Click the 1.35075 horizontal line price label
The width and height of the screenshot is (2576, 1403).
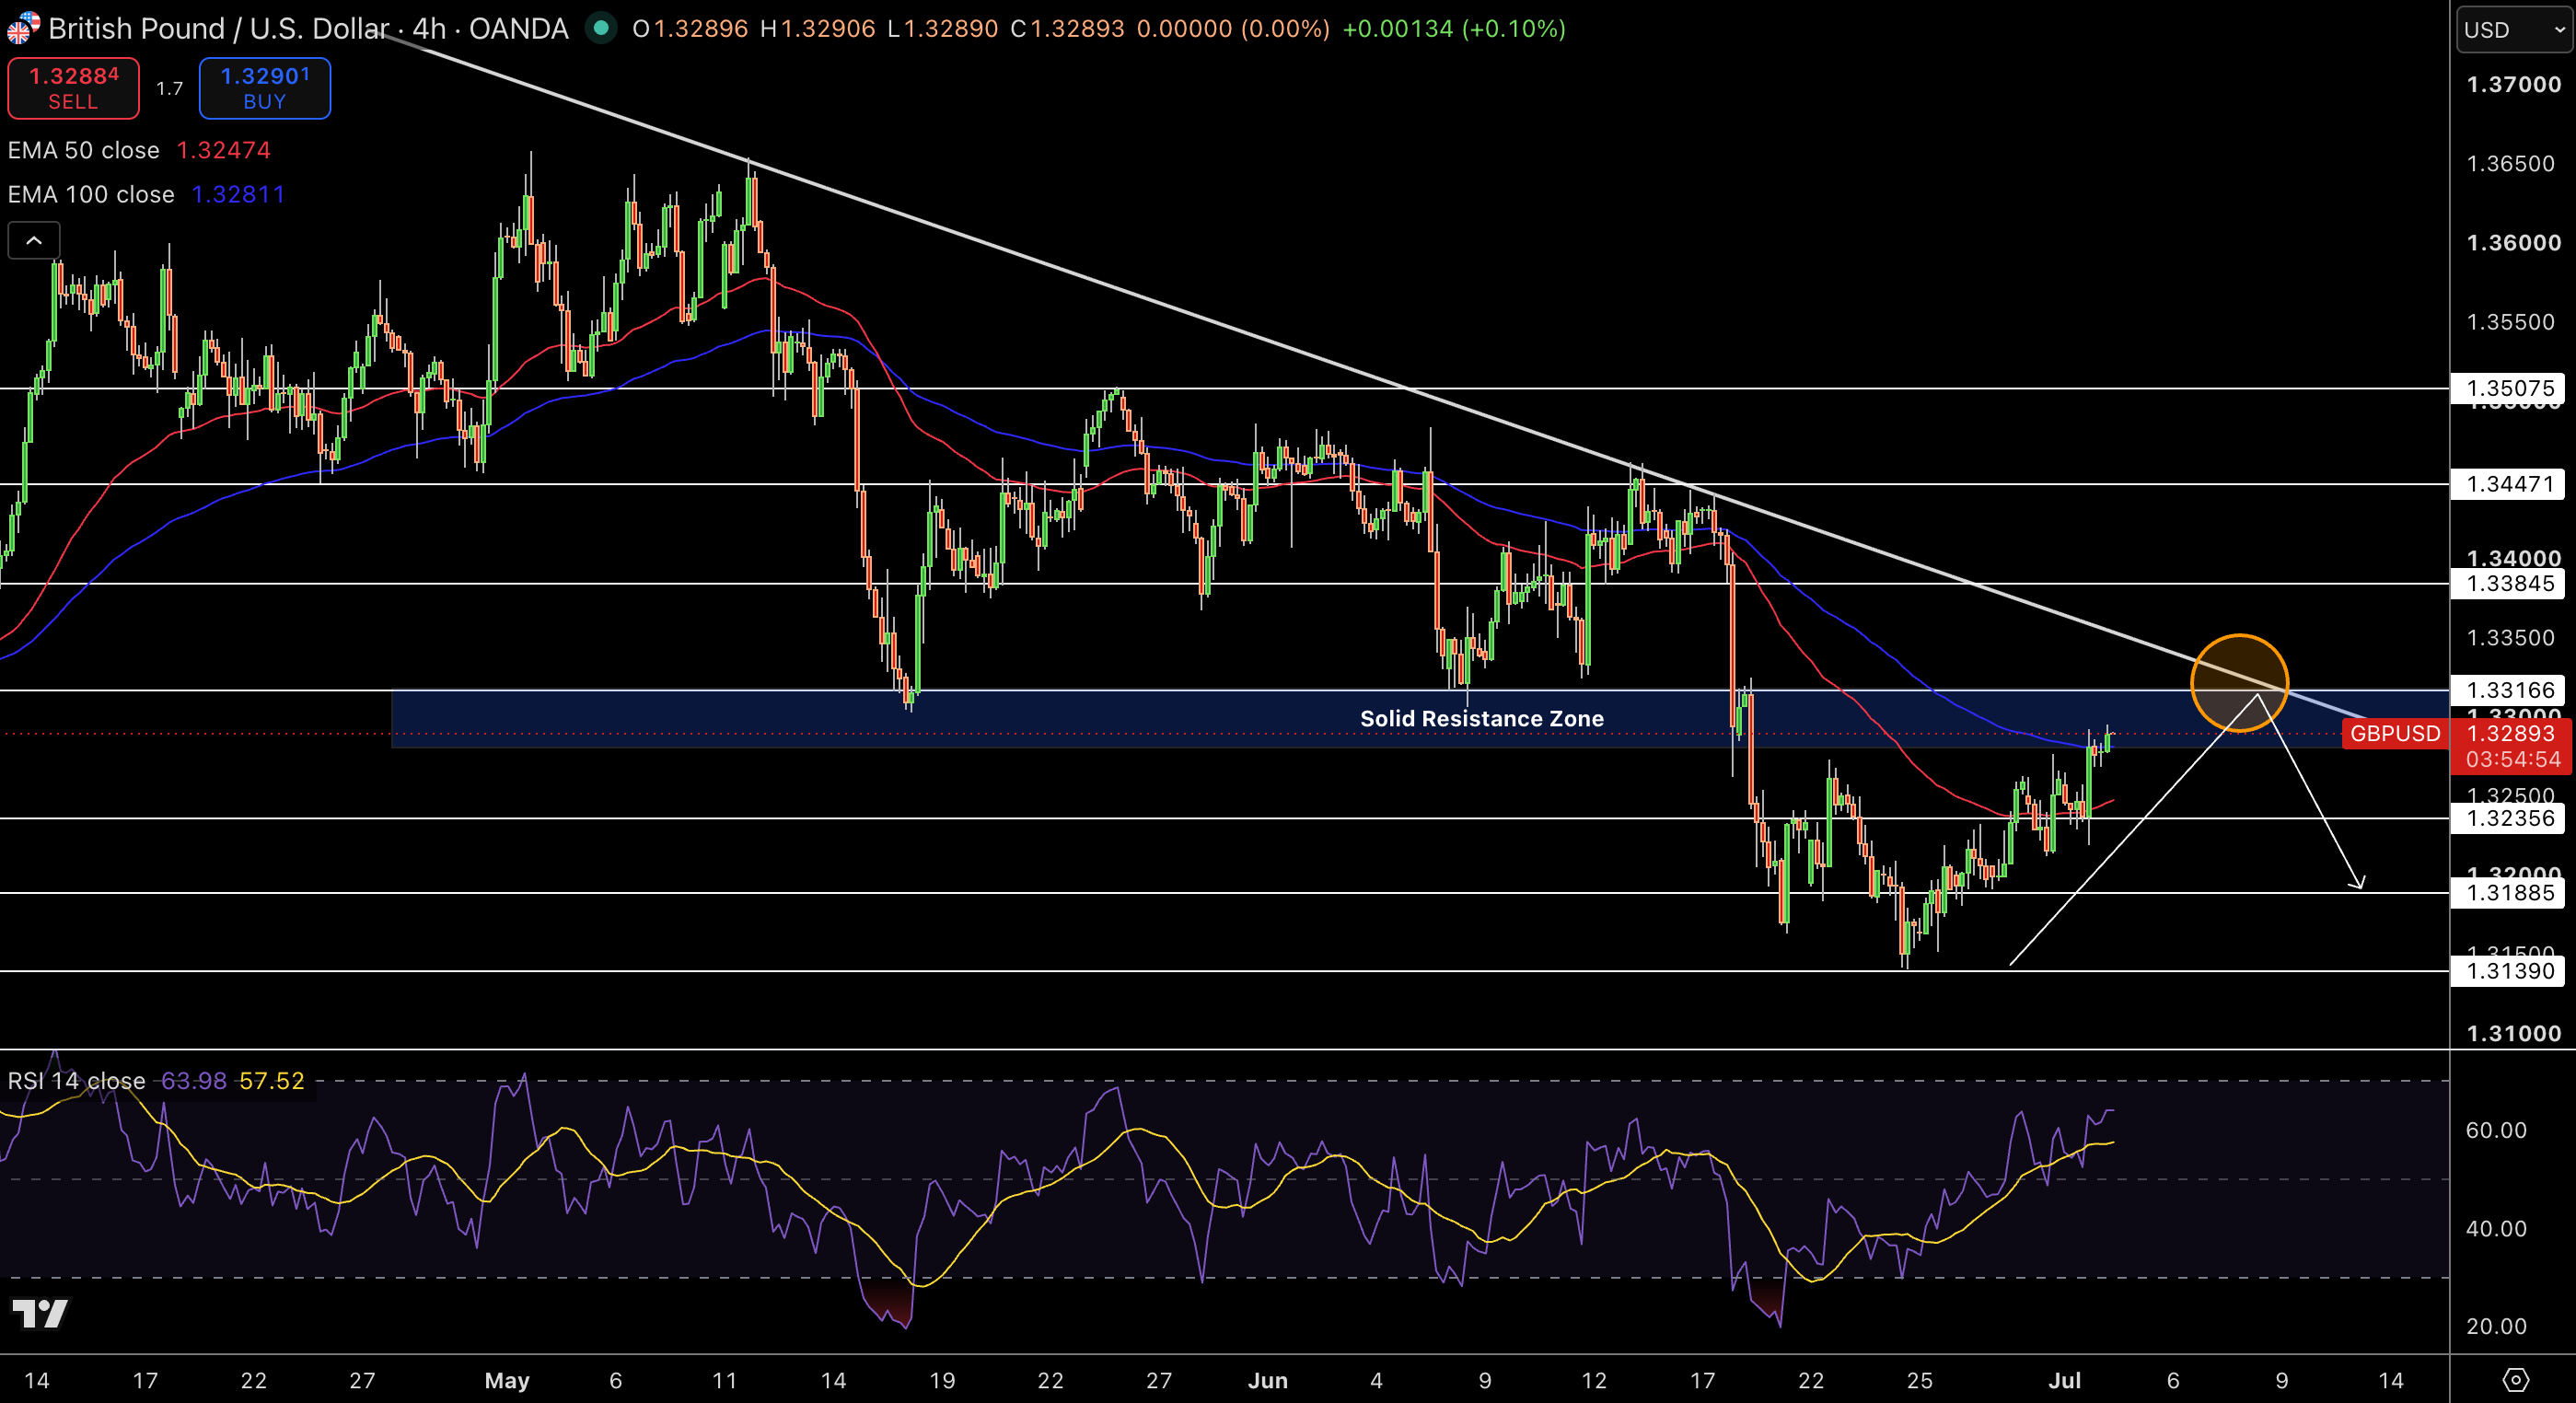(2510, 388)
